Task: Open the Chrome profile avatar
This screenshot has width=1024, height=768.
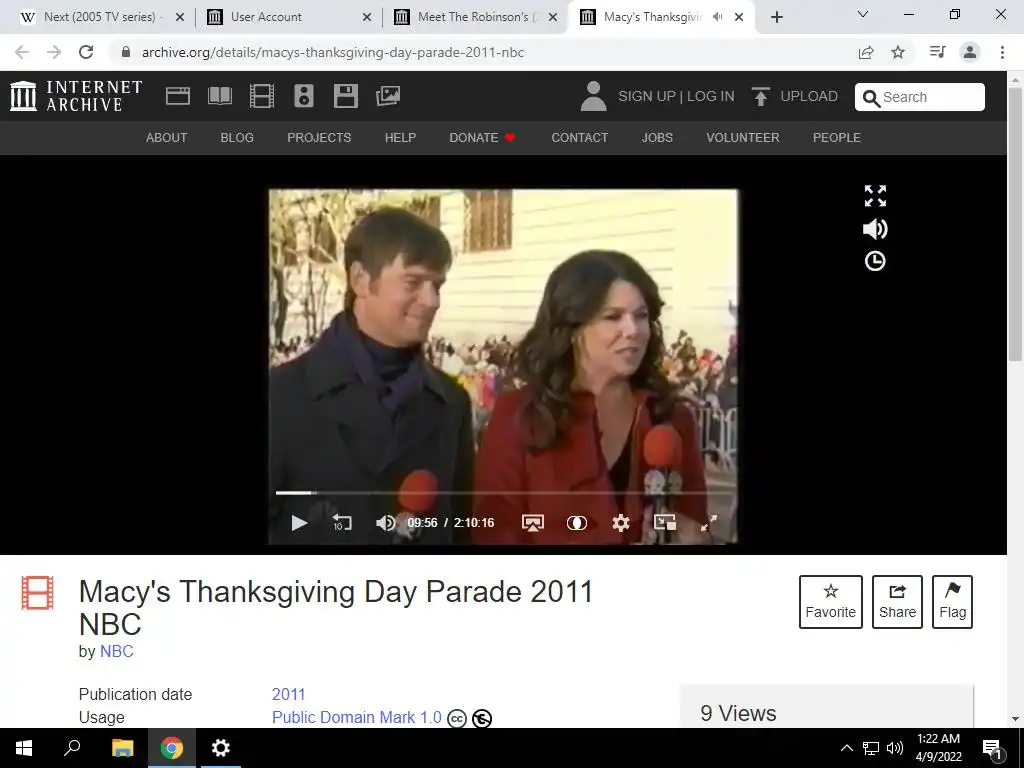Action: [x=970, y=52]
